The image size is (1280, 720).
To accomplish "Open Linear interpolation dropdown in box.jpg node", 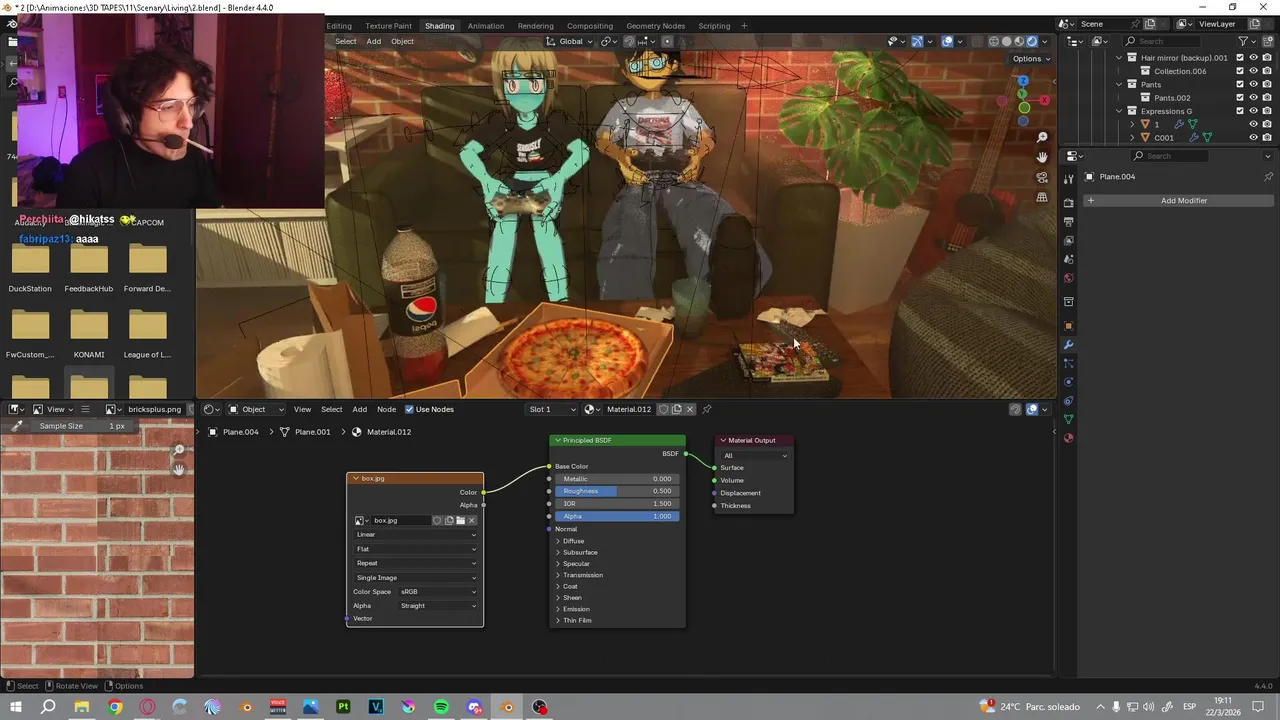I will [x=416, y=534].
